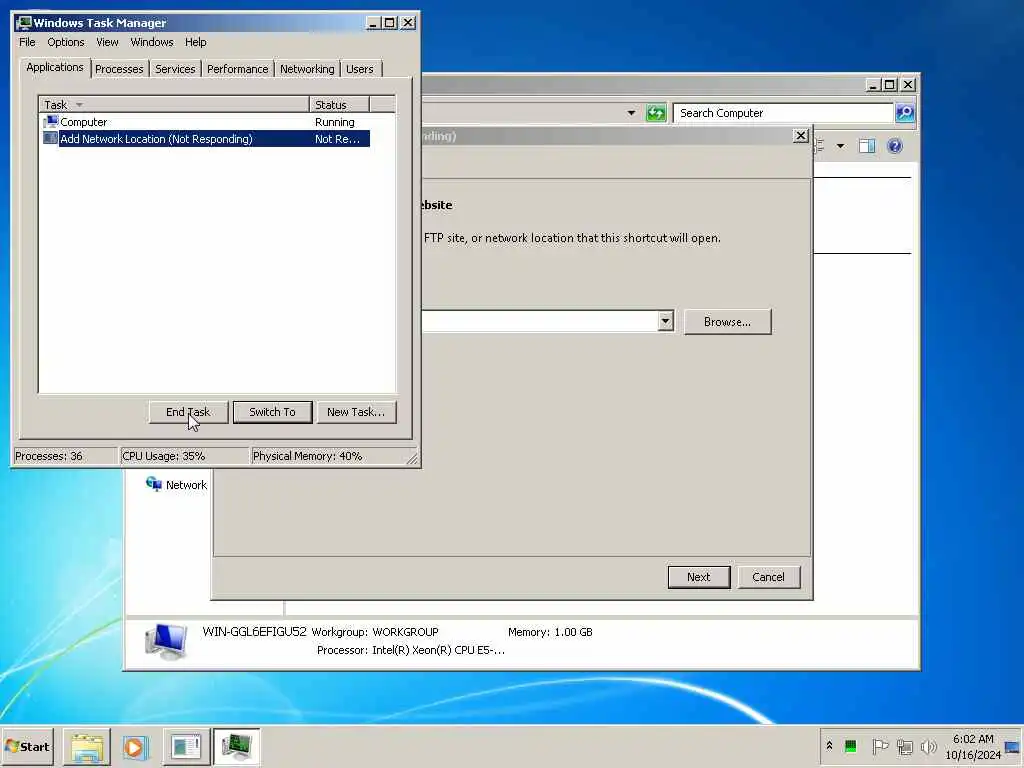Image resolution: width=1024 pixels, height=768 pixels.
Task: Close the Add Network Location wizard
Action: coord(801,136)
